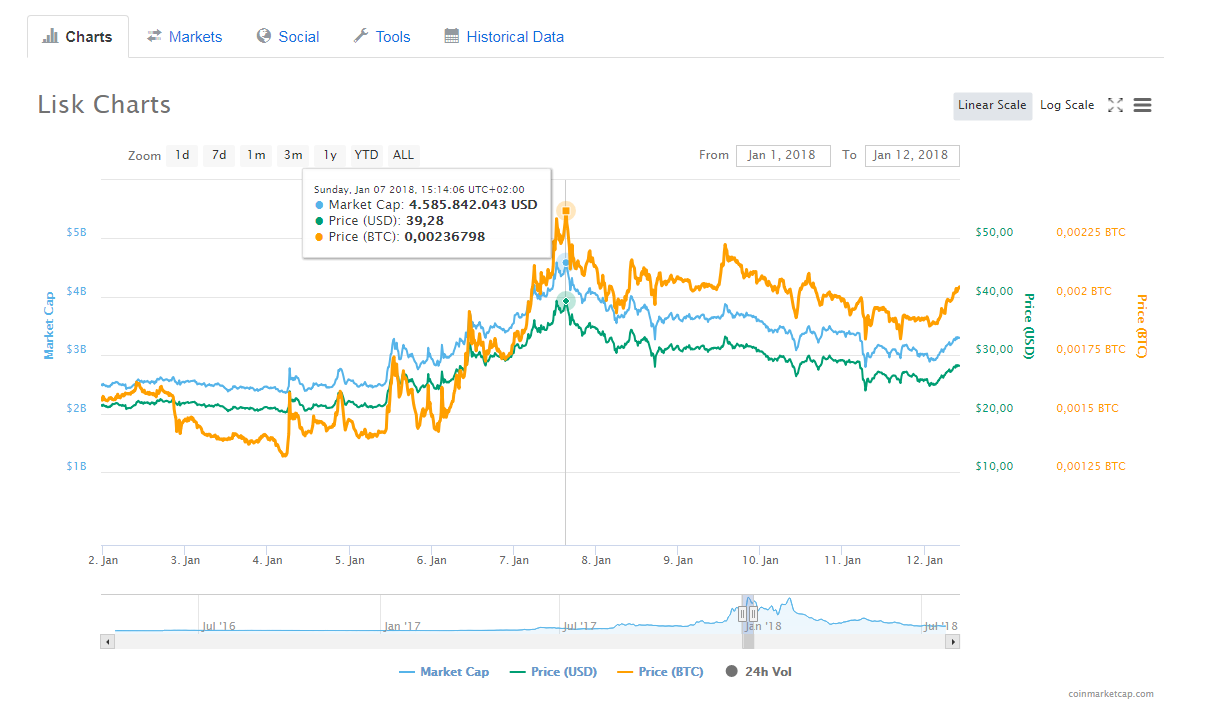Click the navigator scrollbar left arrow
The height and width of the screenshot is (712, 1212).
107,641
